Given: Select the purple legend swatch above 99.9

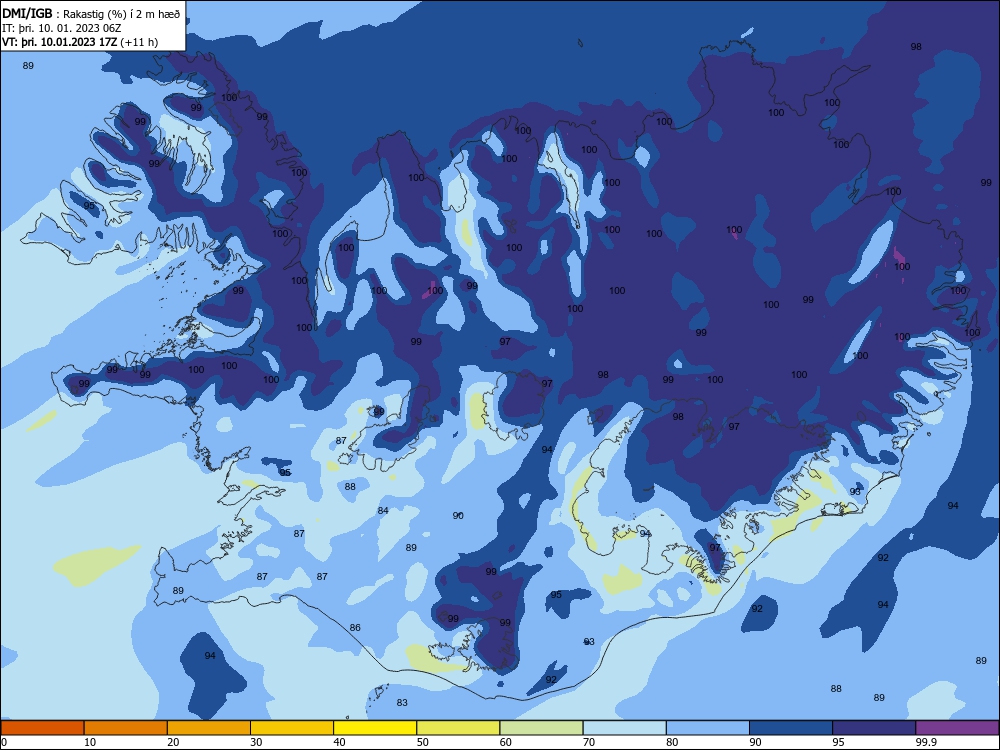Looking at the screenshot, I should 957,728.
